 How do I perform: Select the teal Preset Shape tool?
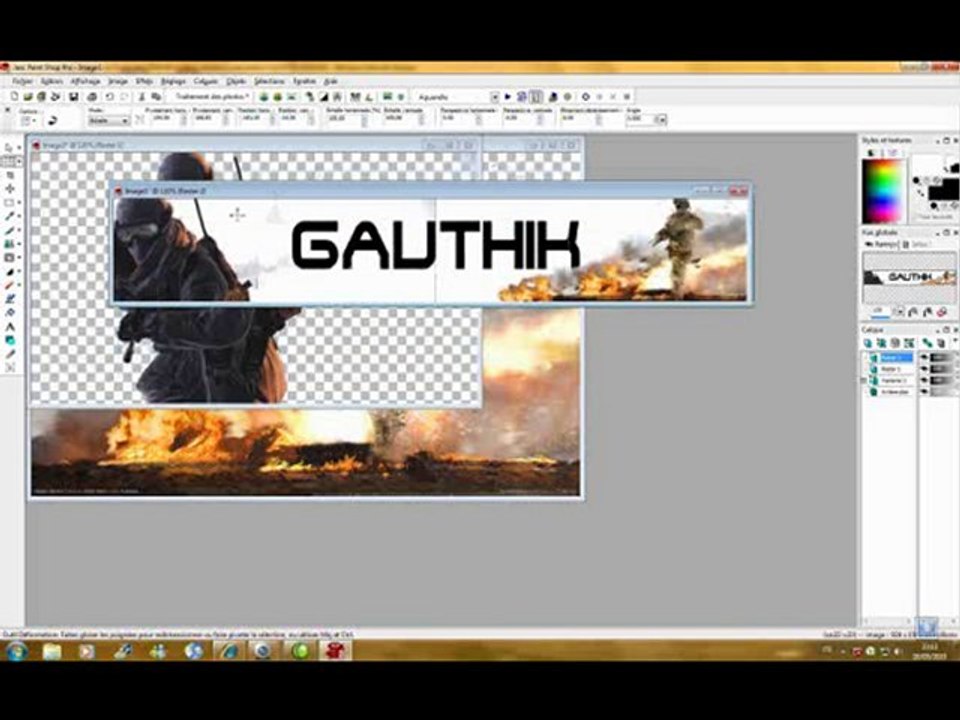[x=10, y=340]
